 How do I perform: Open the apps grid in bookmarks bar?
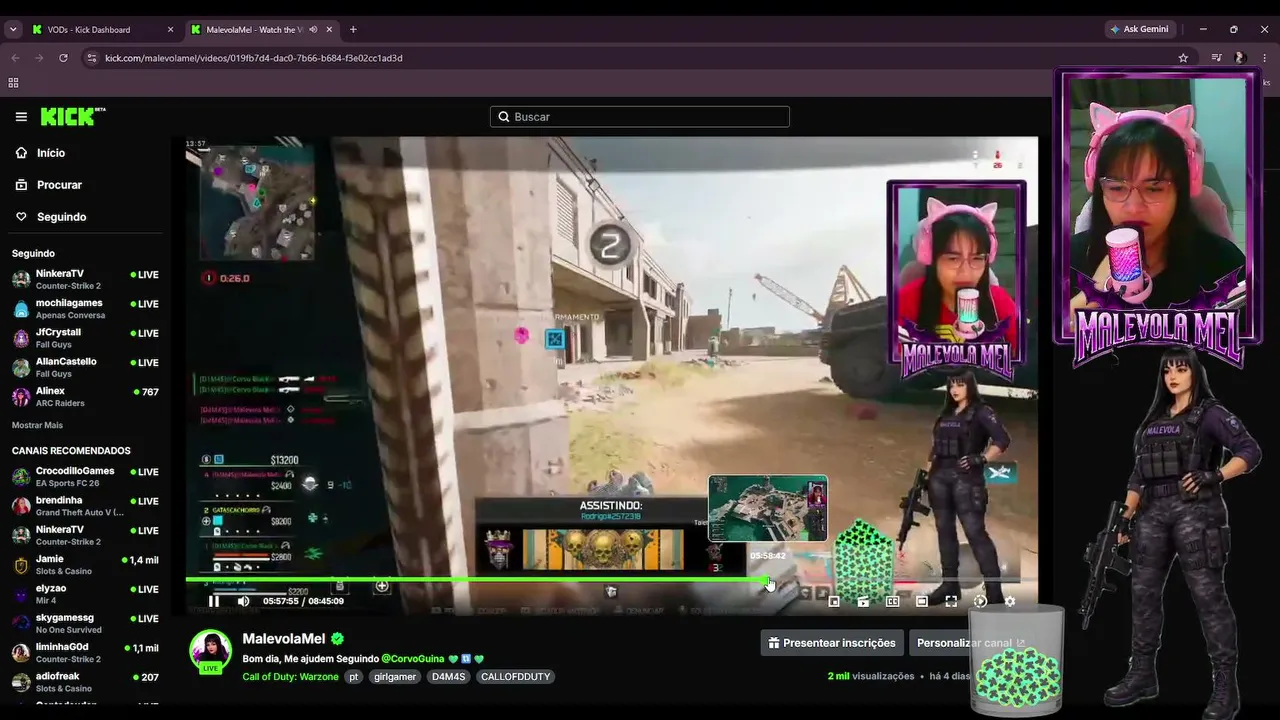point(14,83)
